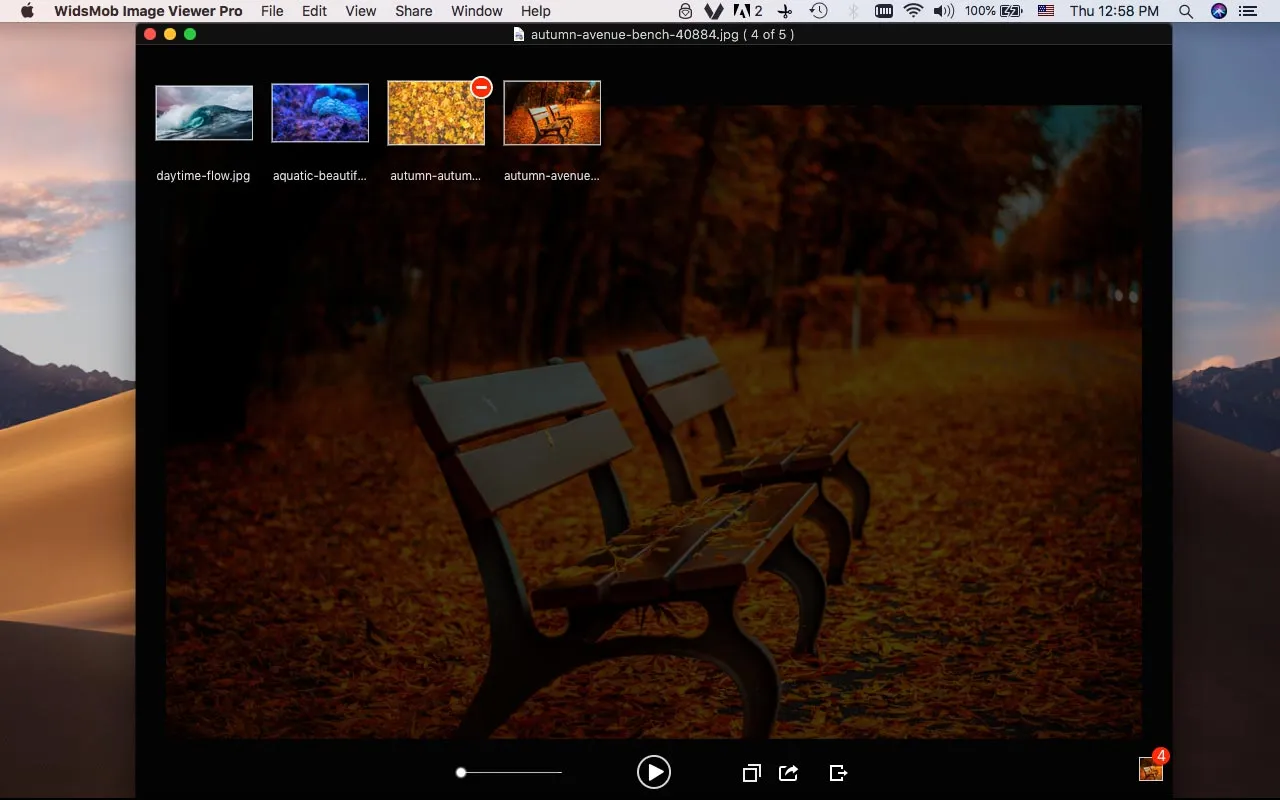Open the Window menu
The width and height of the screenshot is (1280, 800).
pyautogui.click(x=476, y=11)
